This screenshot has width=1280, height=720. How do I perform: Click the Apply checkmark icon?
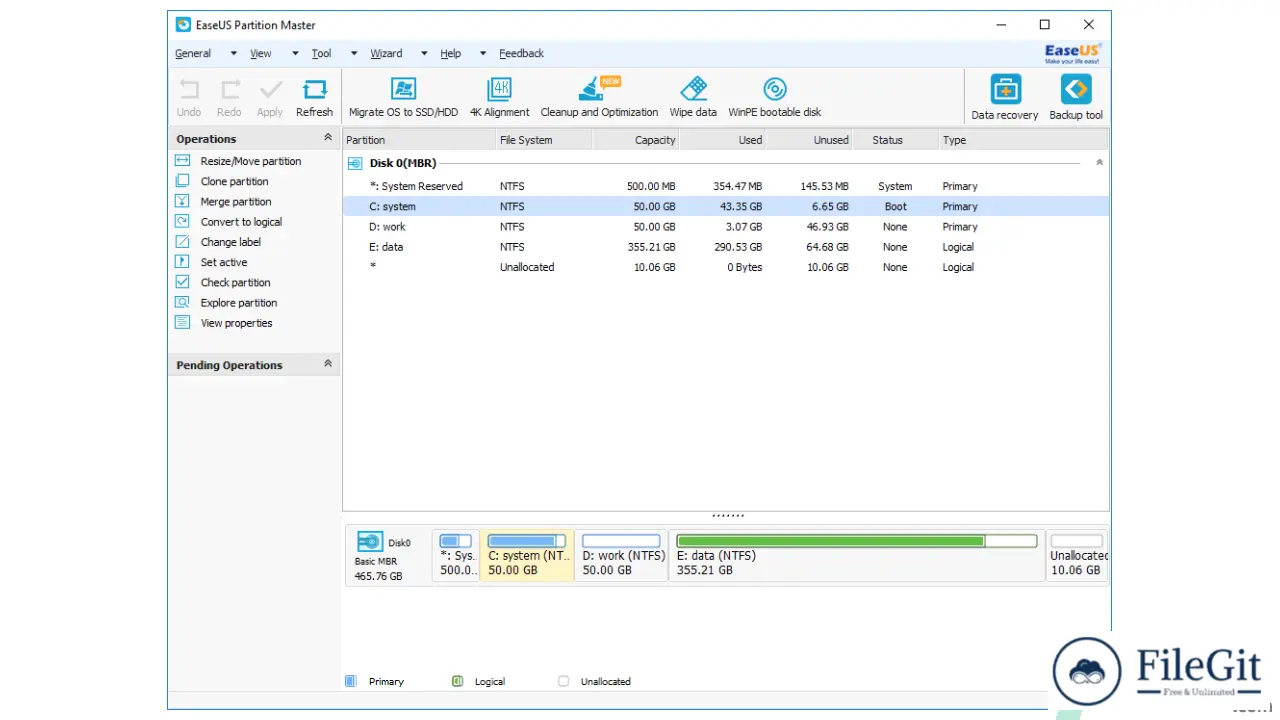tap(270, 90)
